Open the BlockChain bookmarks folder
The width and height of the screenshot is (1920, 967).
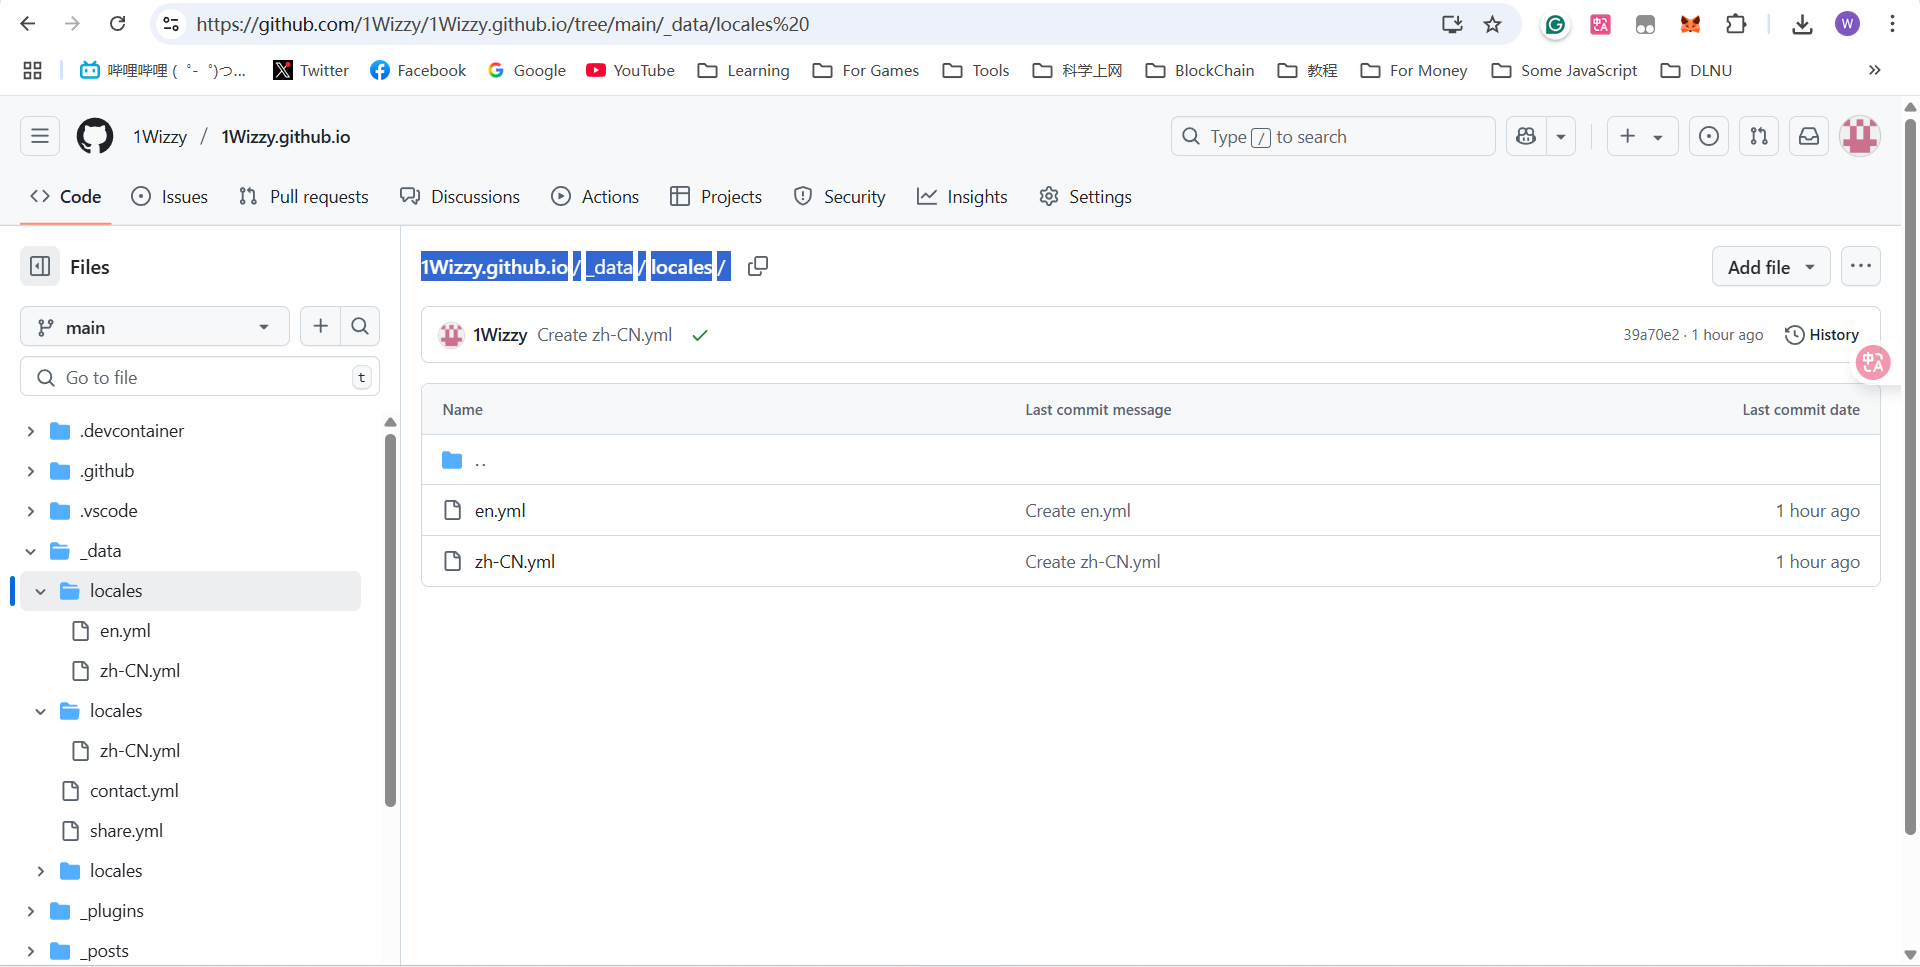(1200, 70)
